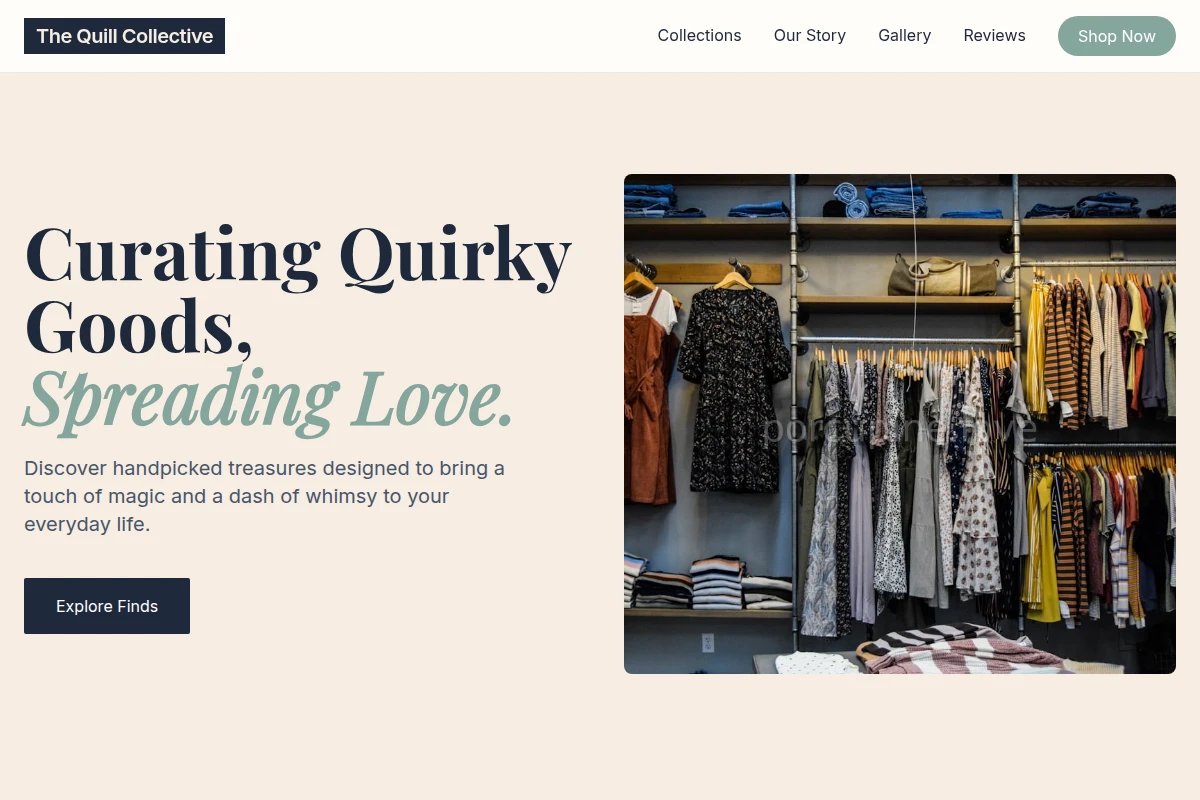The height and width of the screenshot is (800, 1200).
Task: Click The Quill Collective logo
Action: click(124, 36)
